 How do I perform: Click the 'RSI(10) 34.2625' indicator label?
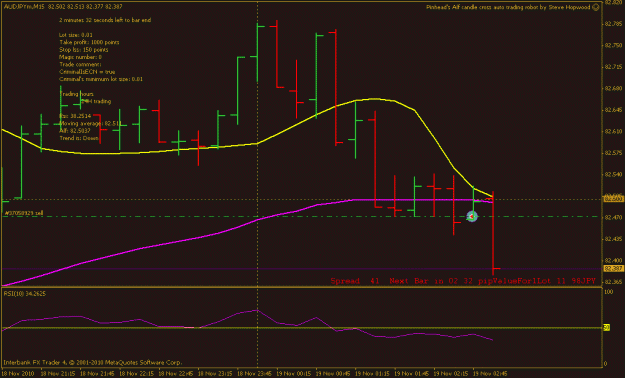coord(25,293)
